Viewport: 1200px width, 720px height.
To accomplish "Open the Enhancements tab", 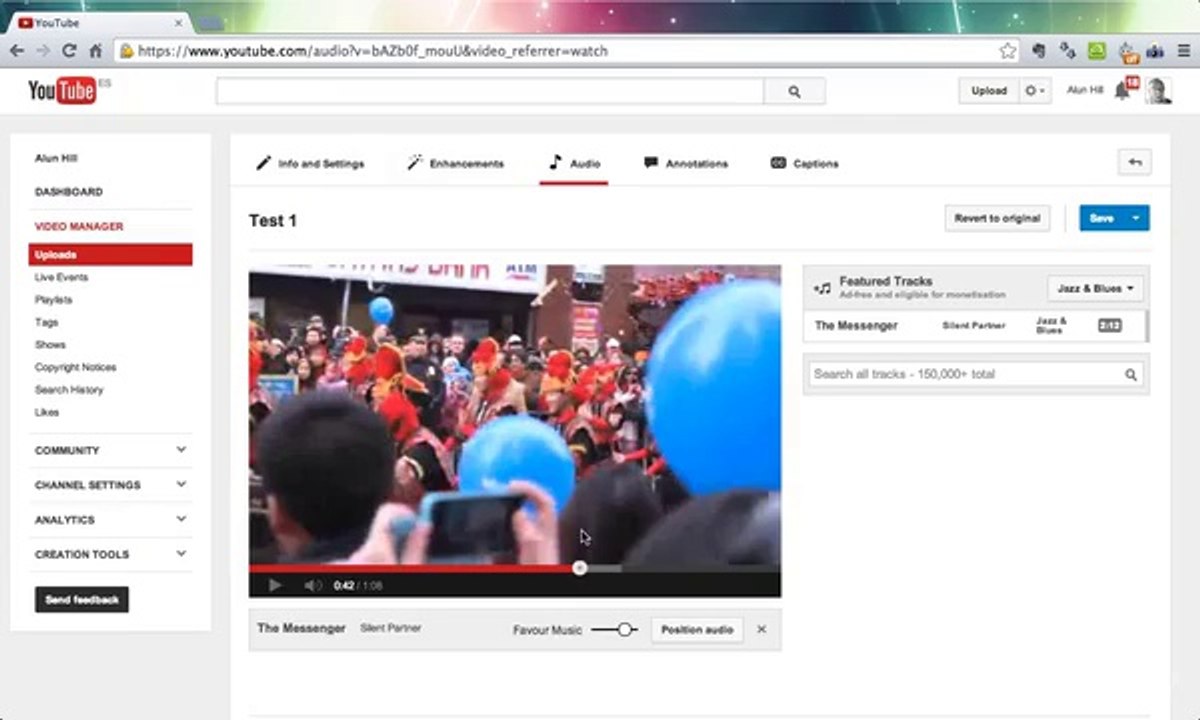I will 456,163.
